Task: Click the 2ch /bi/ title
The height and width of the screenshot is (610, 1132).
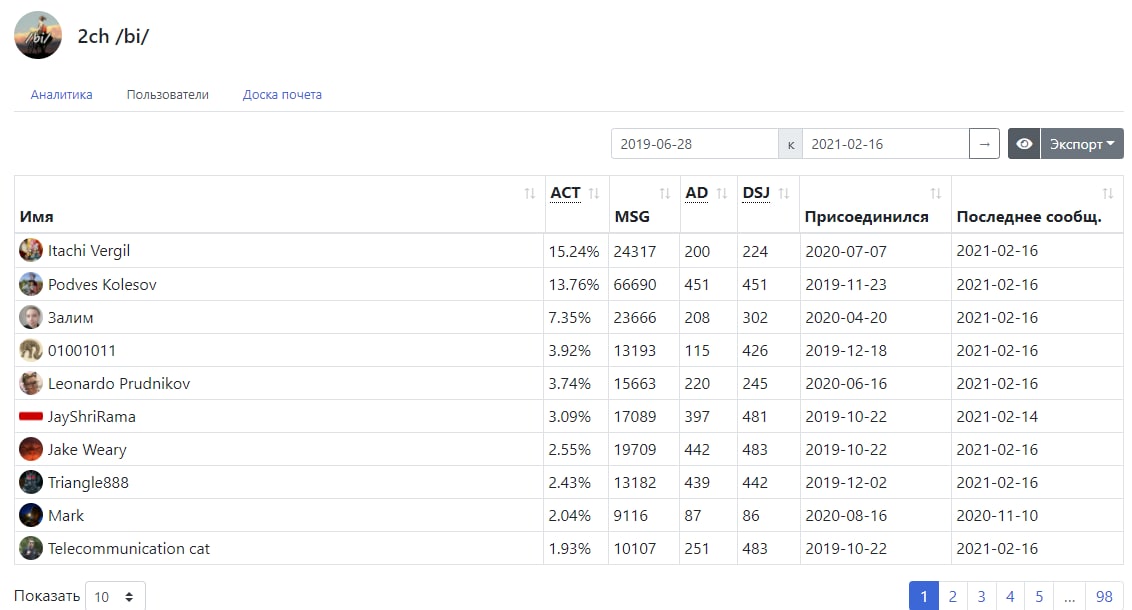Action: pyautogui.click(x=113, y=36)
